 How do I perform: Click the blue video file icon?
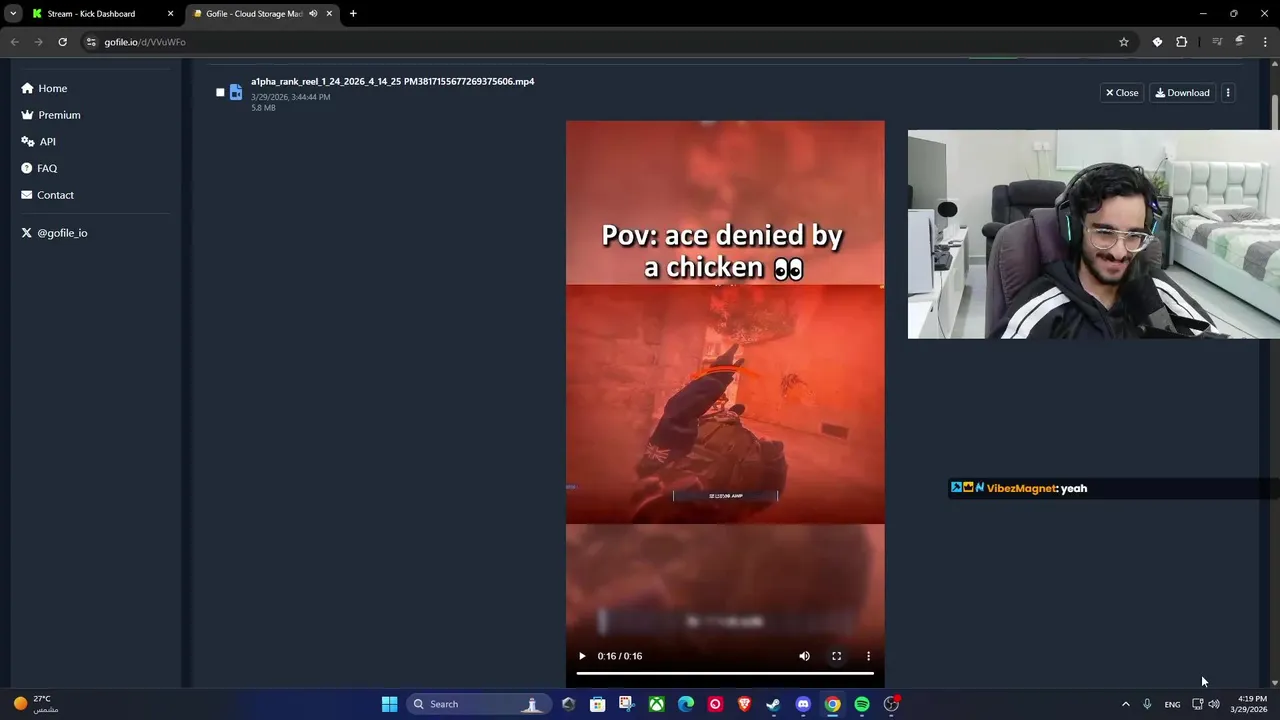[x=236, y=92]
